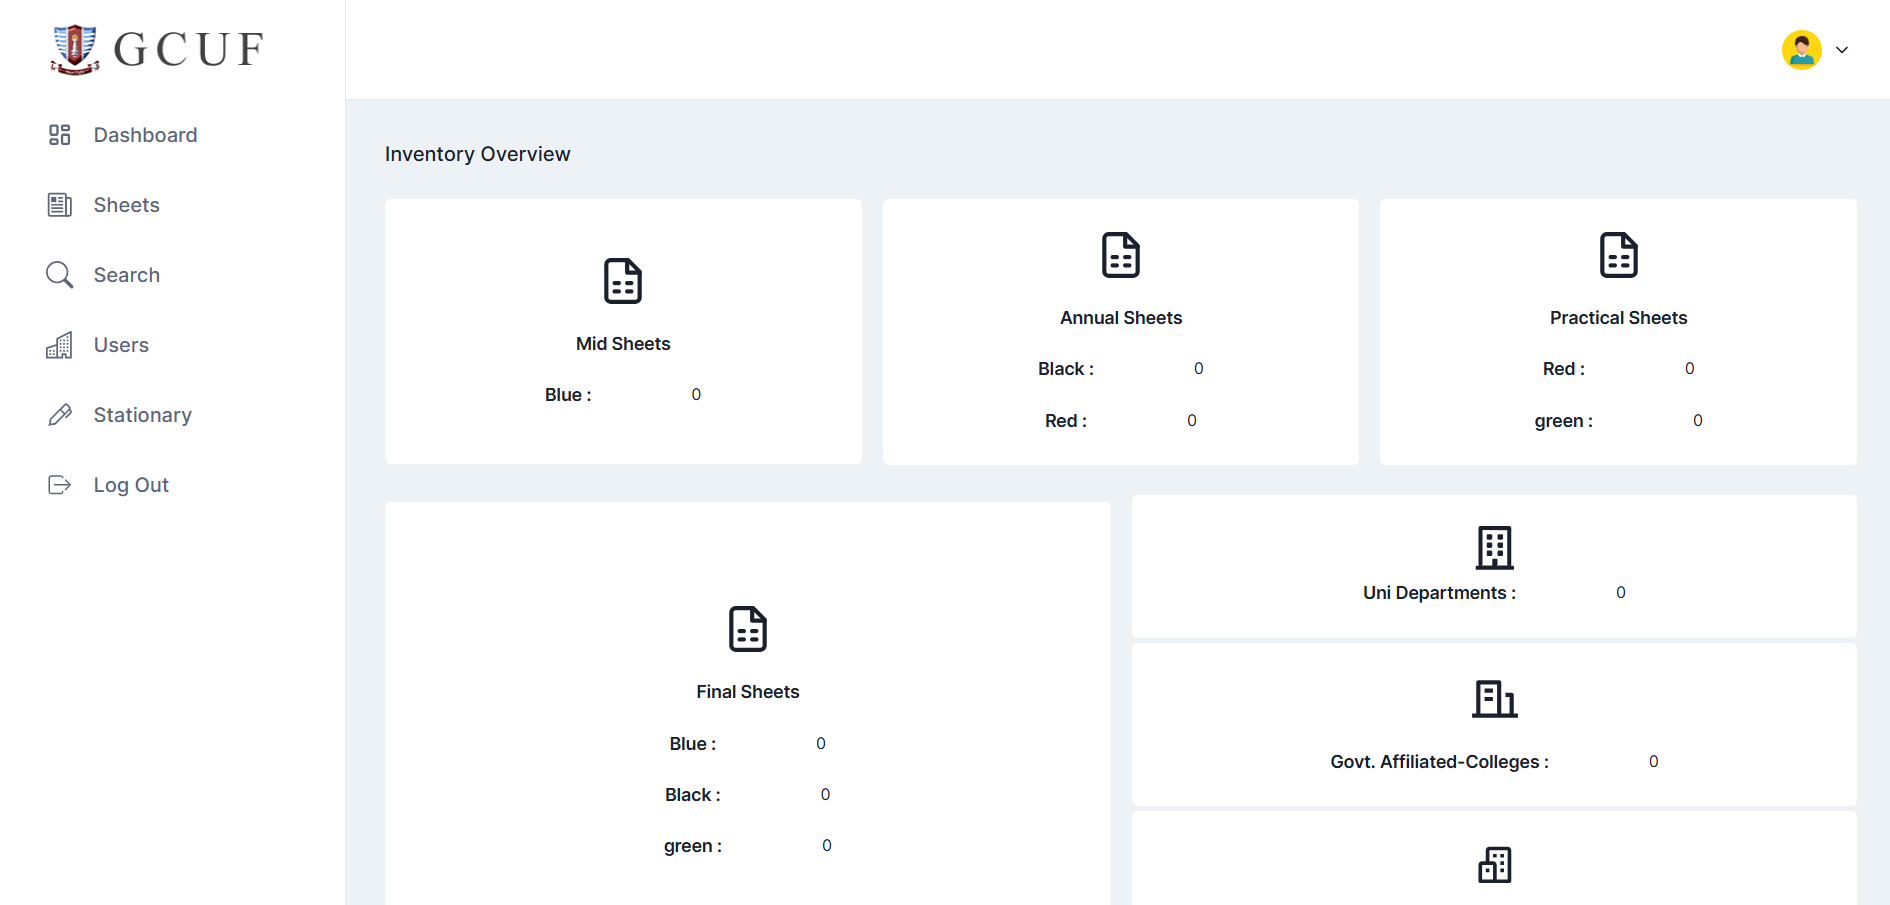
Task: Click the Sheets newspaper icon in sidebar
Action: (x=60, y=205)
